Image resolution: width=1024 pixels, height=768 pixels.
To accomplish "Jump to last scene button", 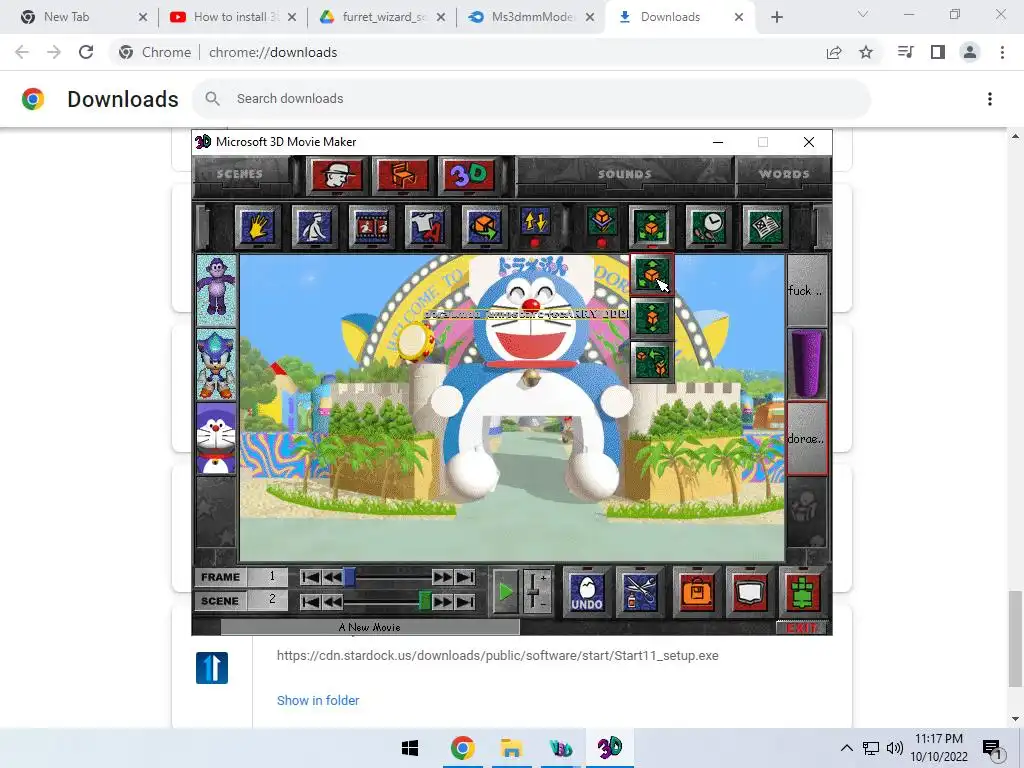I will [465, 601].
